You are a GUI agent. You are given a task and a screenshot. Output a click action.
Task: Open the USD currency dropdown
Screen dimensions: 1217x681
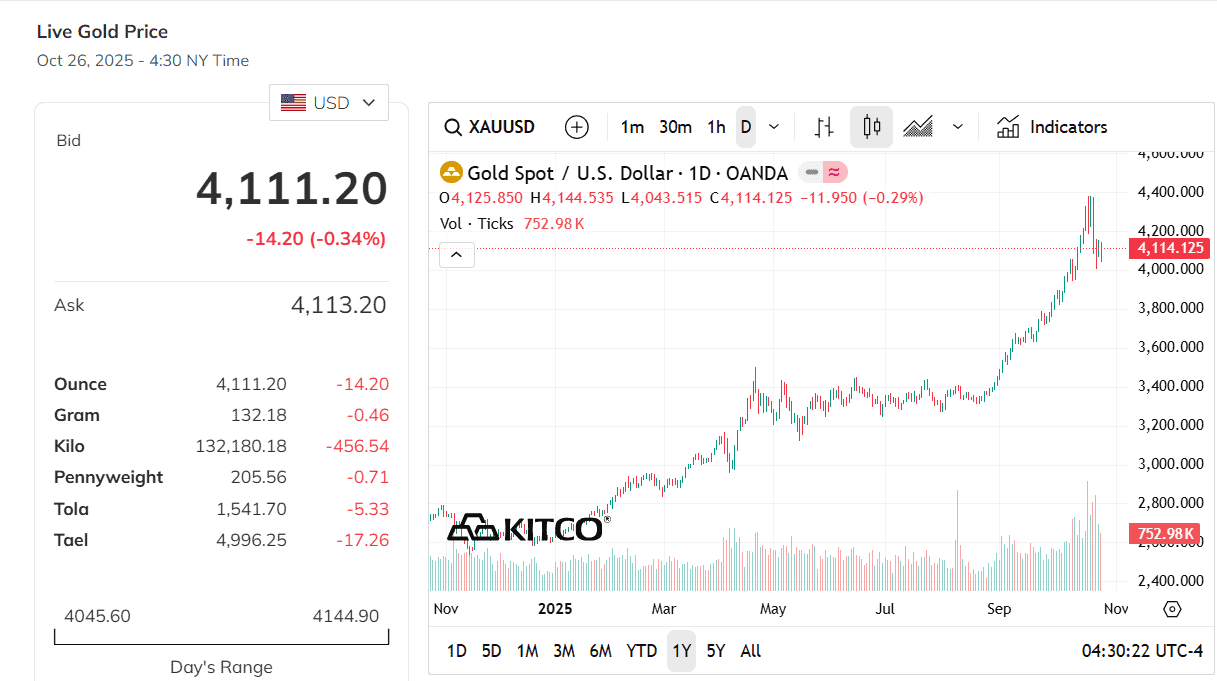(x=329, y=102)
